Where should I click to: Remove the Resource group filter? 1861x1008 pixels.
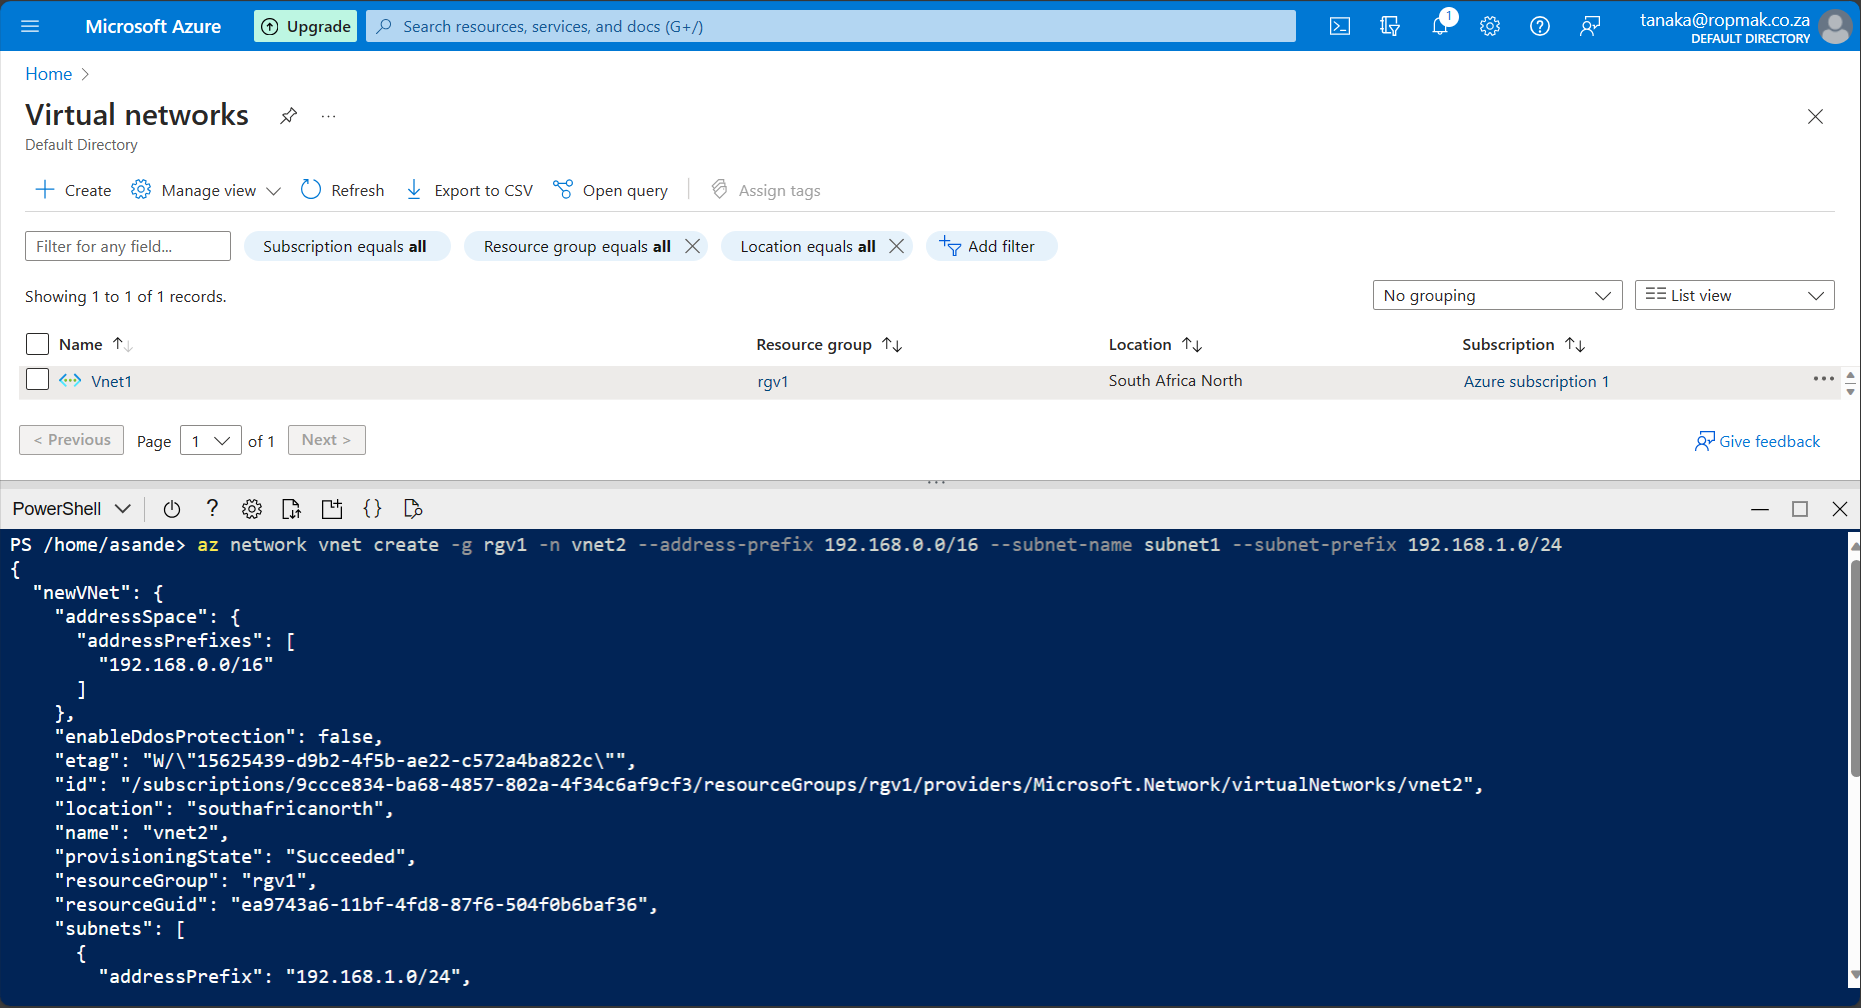[692, 246]
